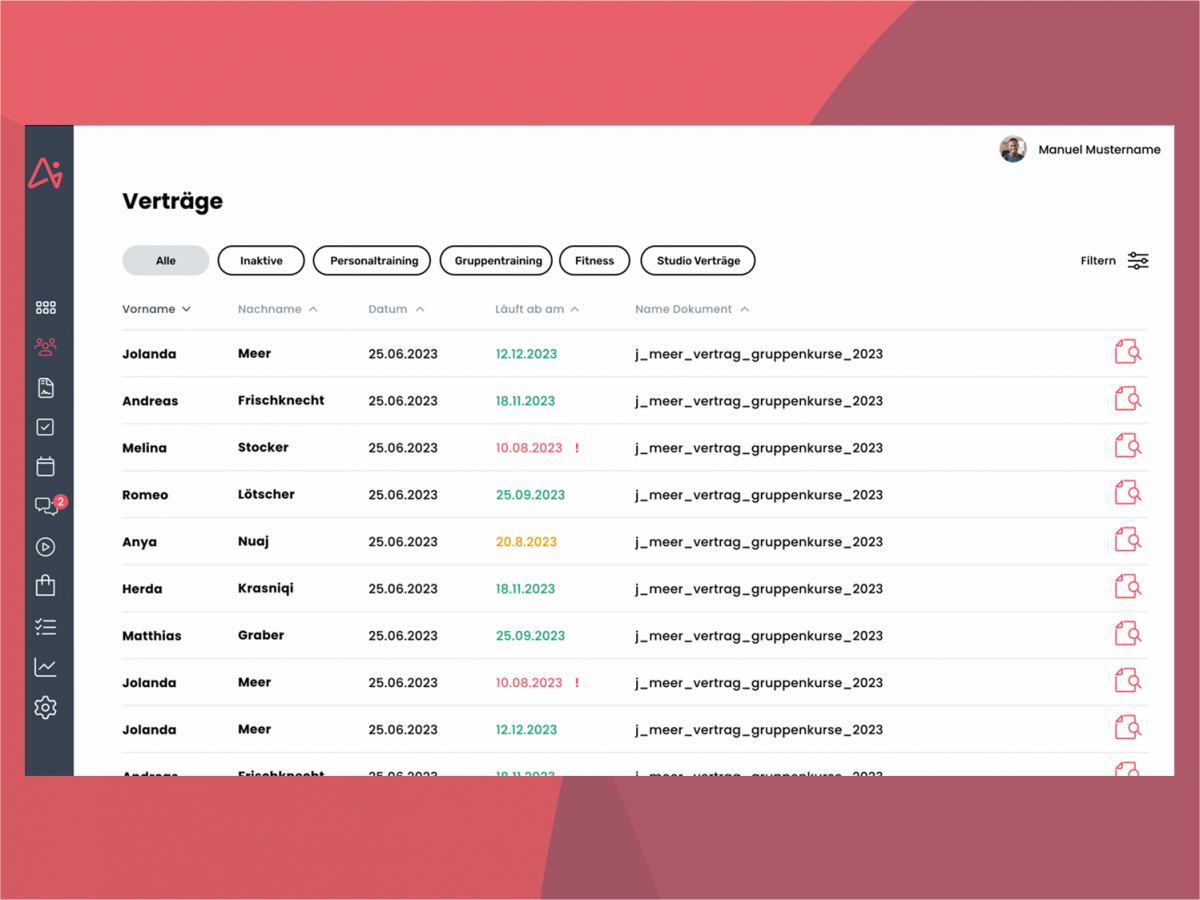Open the tasks checkbox icon in sidebar

coord(46,427)
